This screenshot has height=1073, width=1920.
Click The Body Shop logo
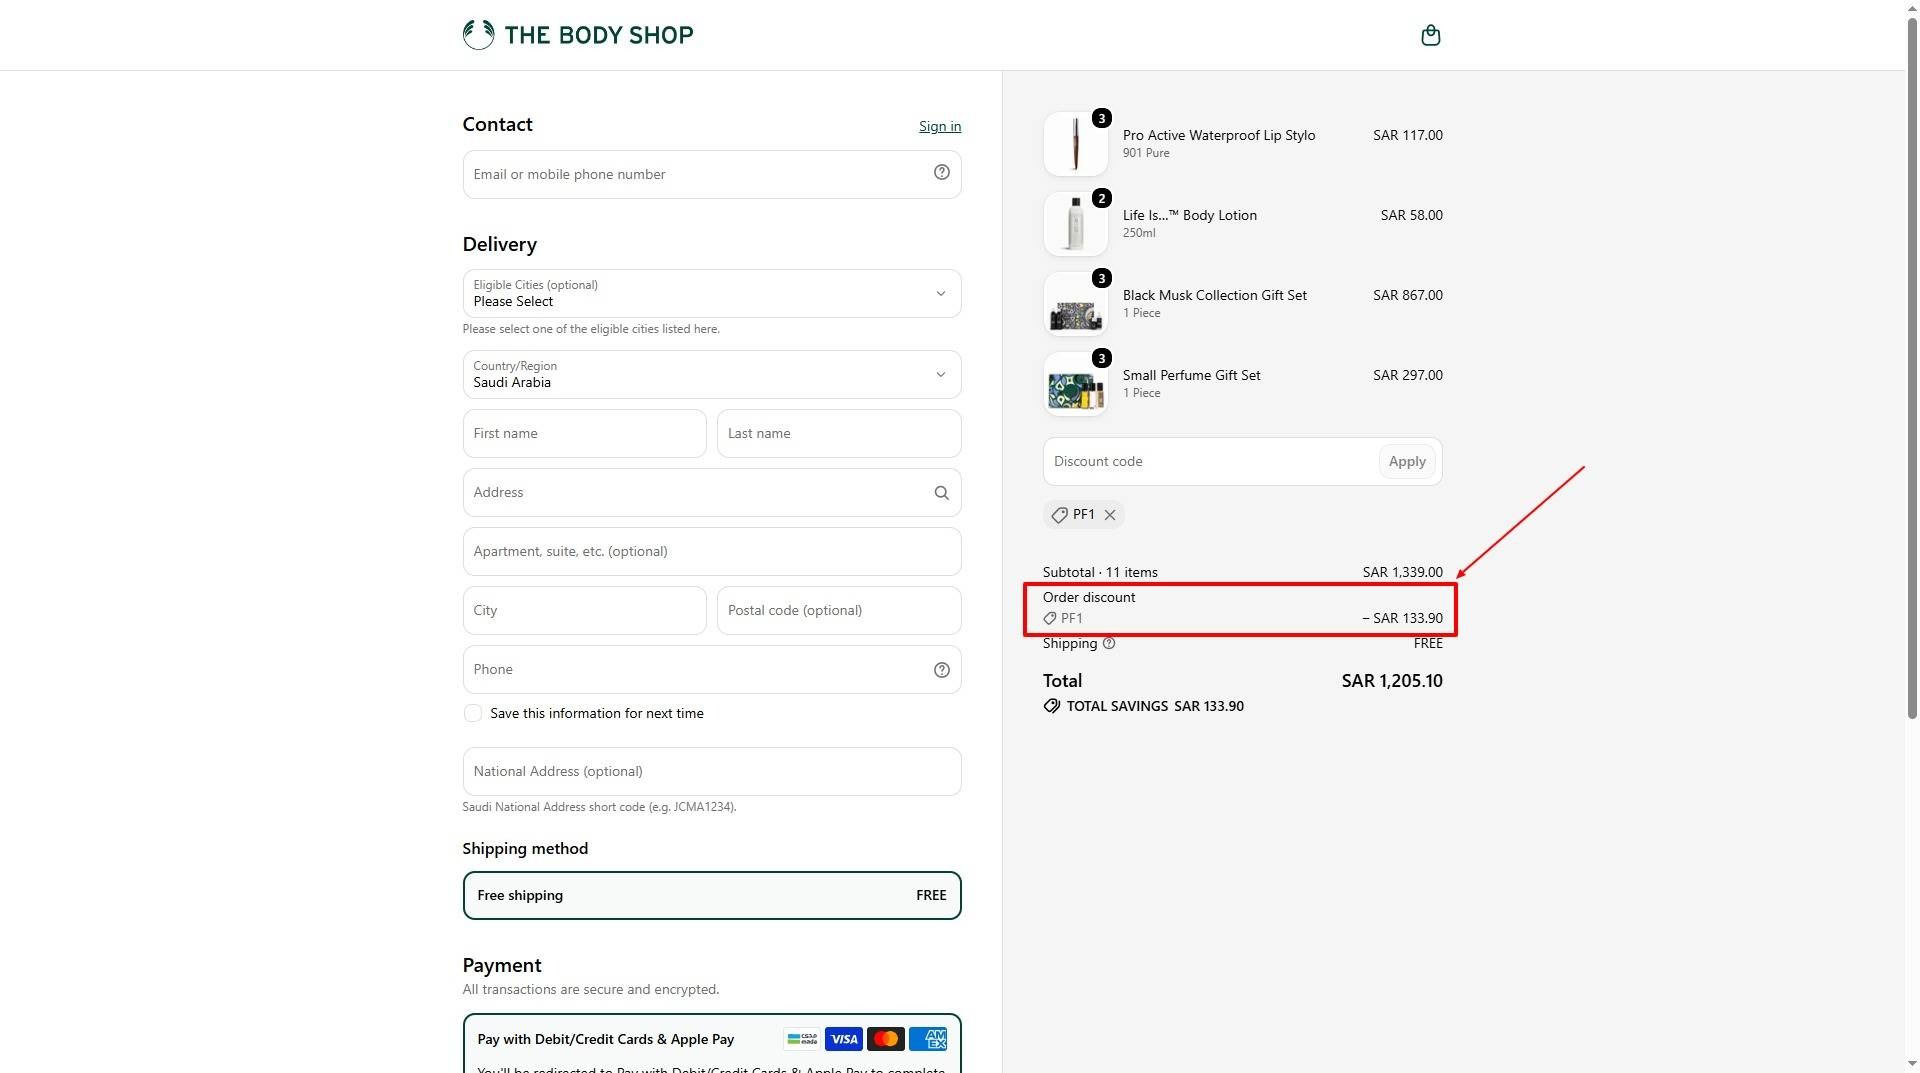coord(578,35)
